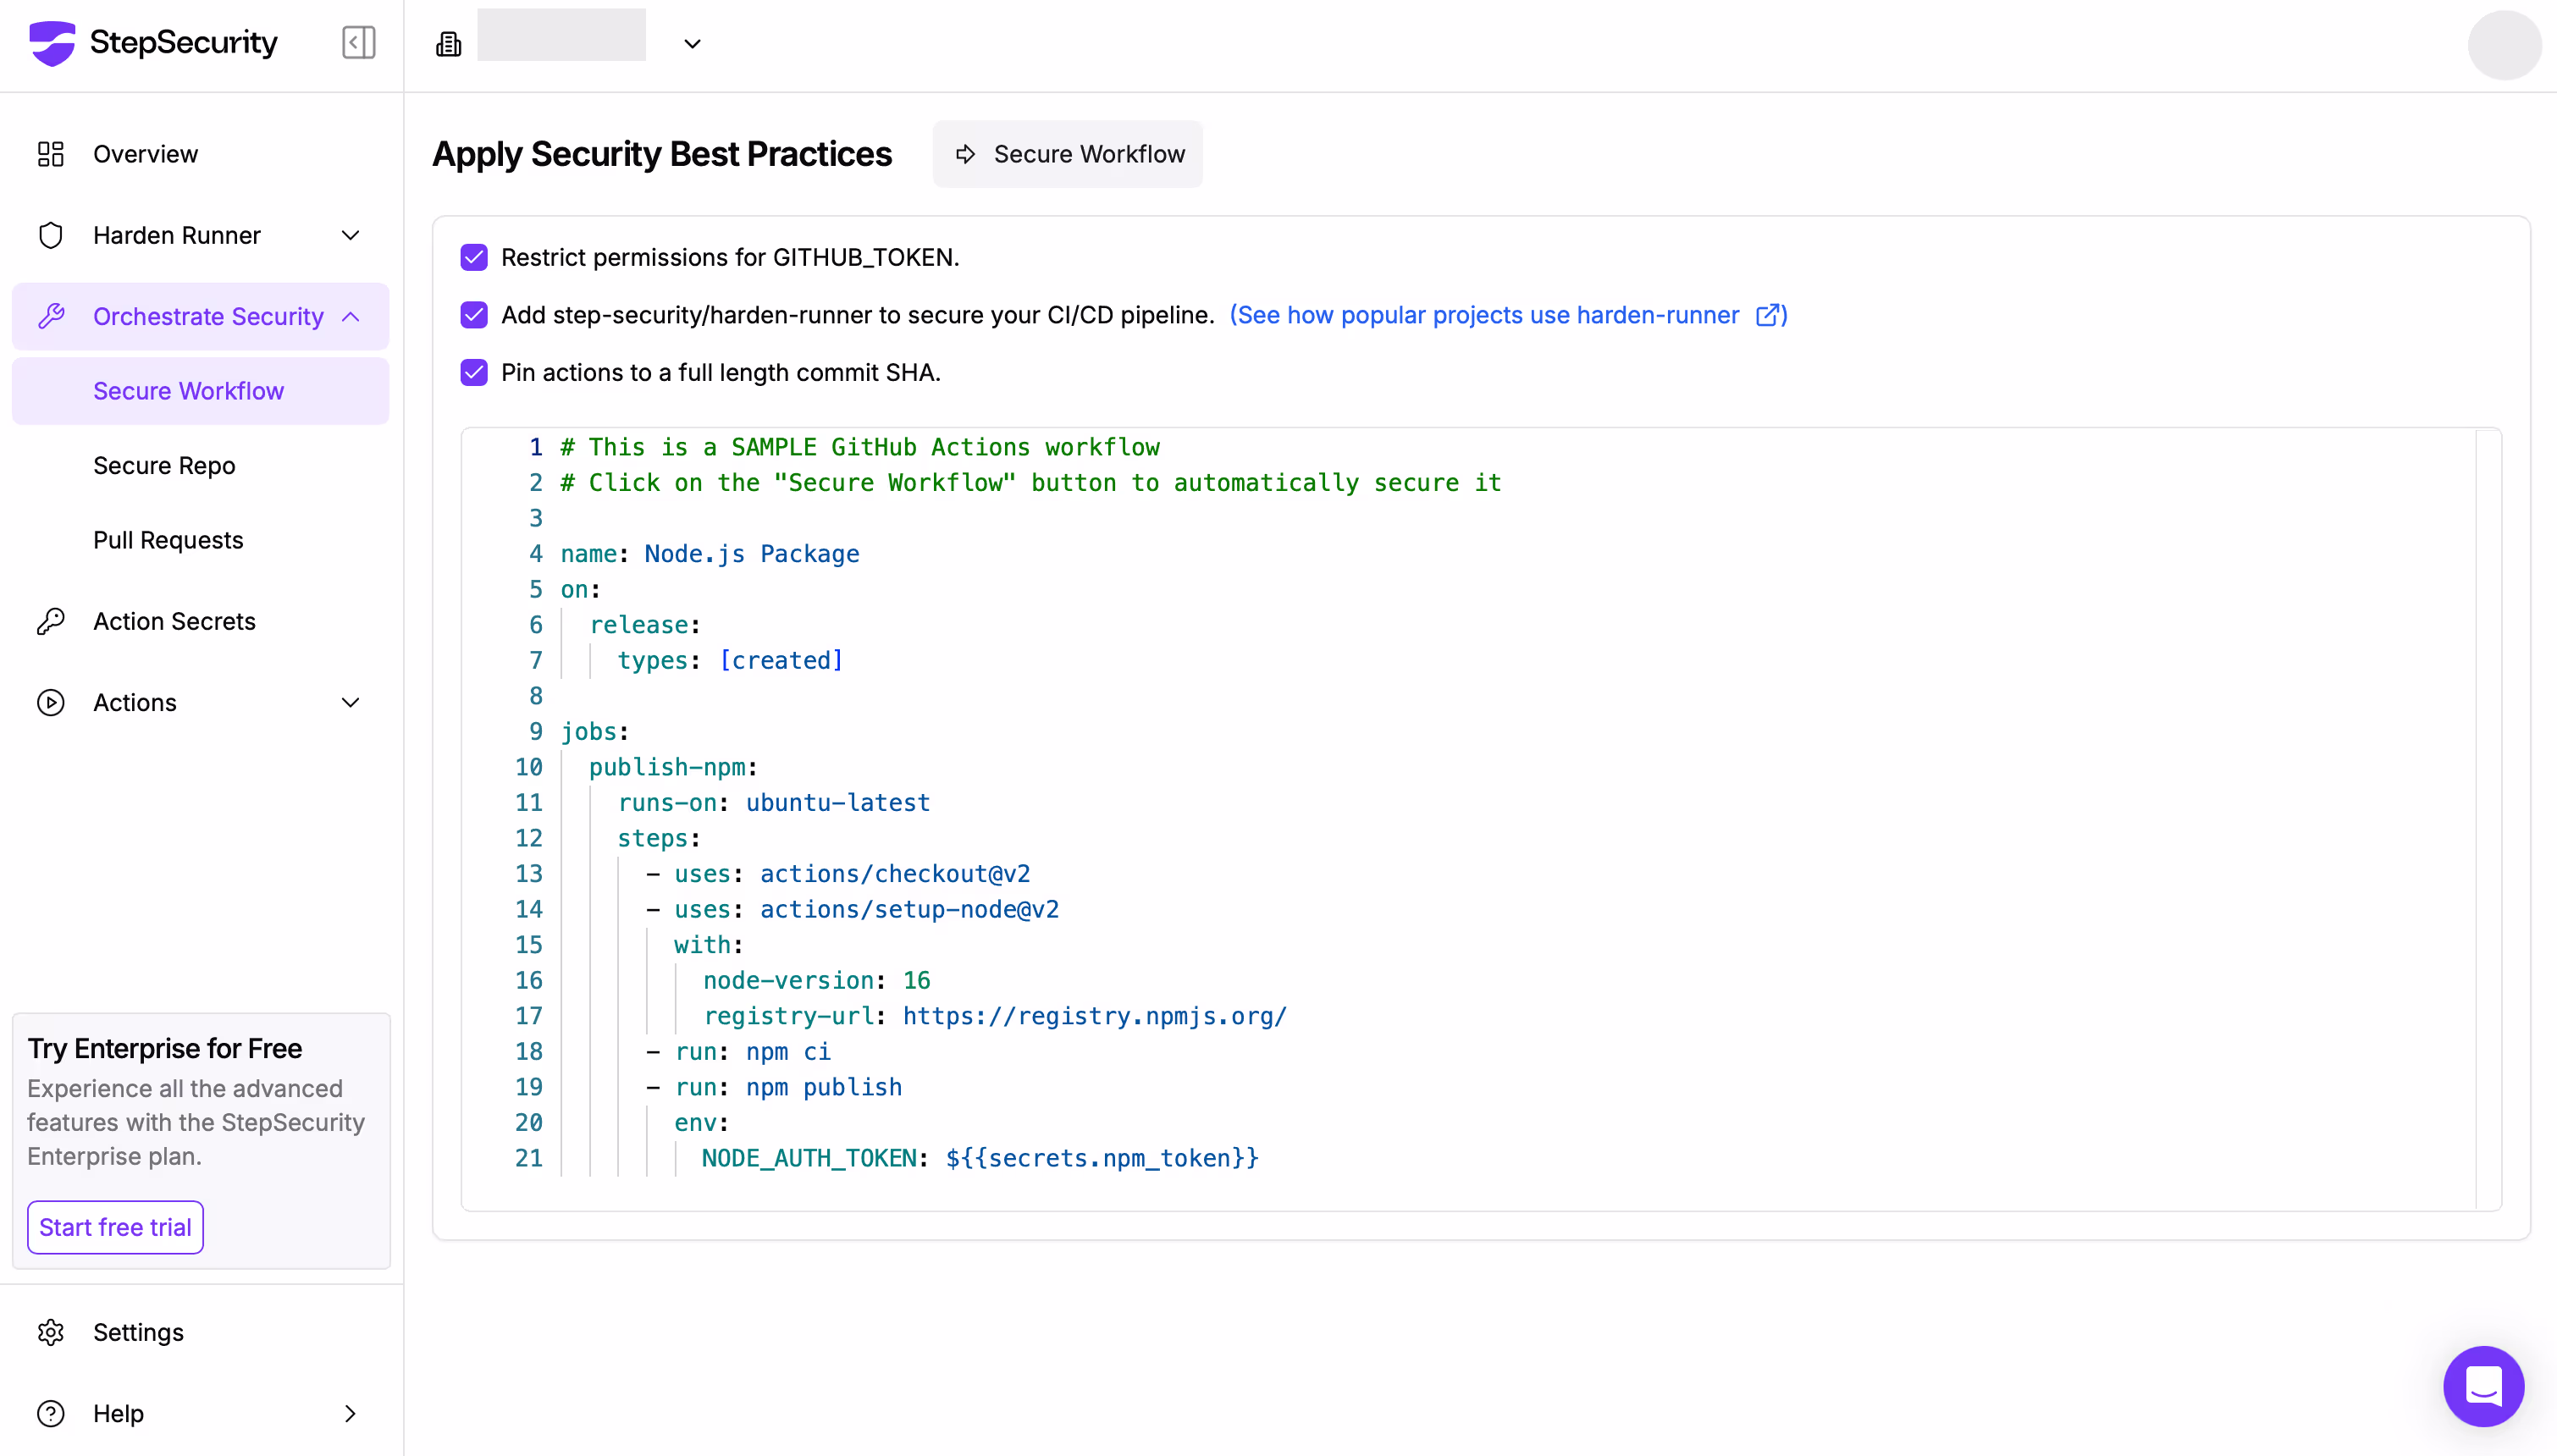Click 'run: npm ci' code line
This screenshot has width=2557, height=1456.
point(753,1051)
